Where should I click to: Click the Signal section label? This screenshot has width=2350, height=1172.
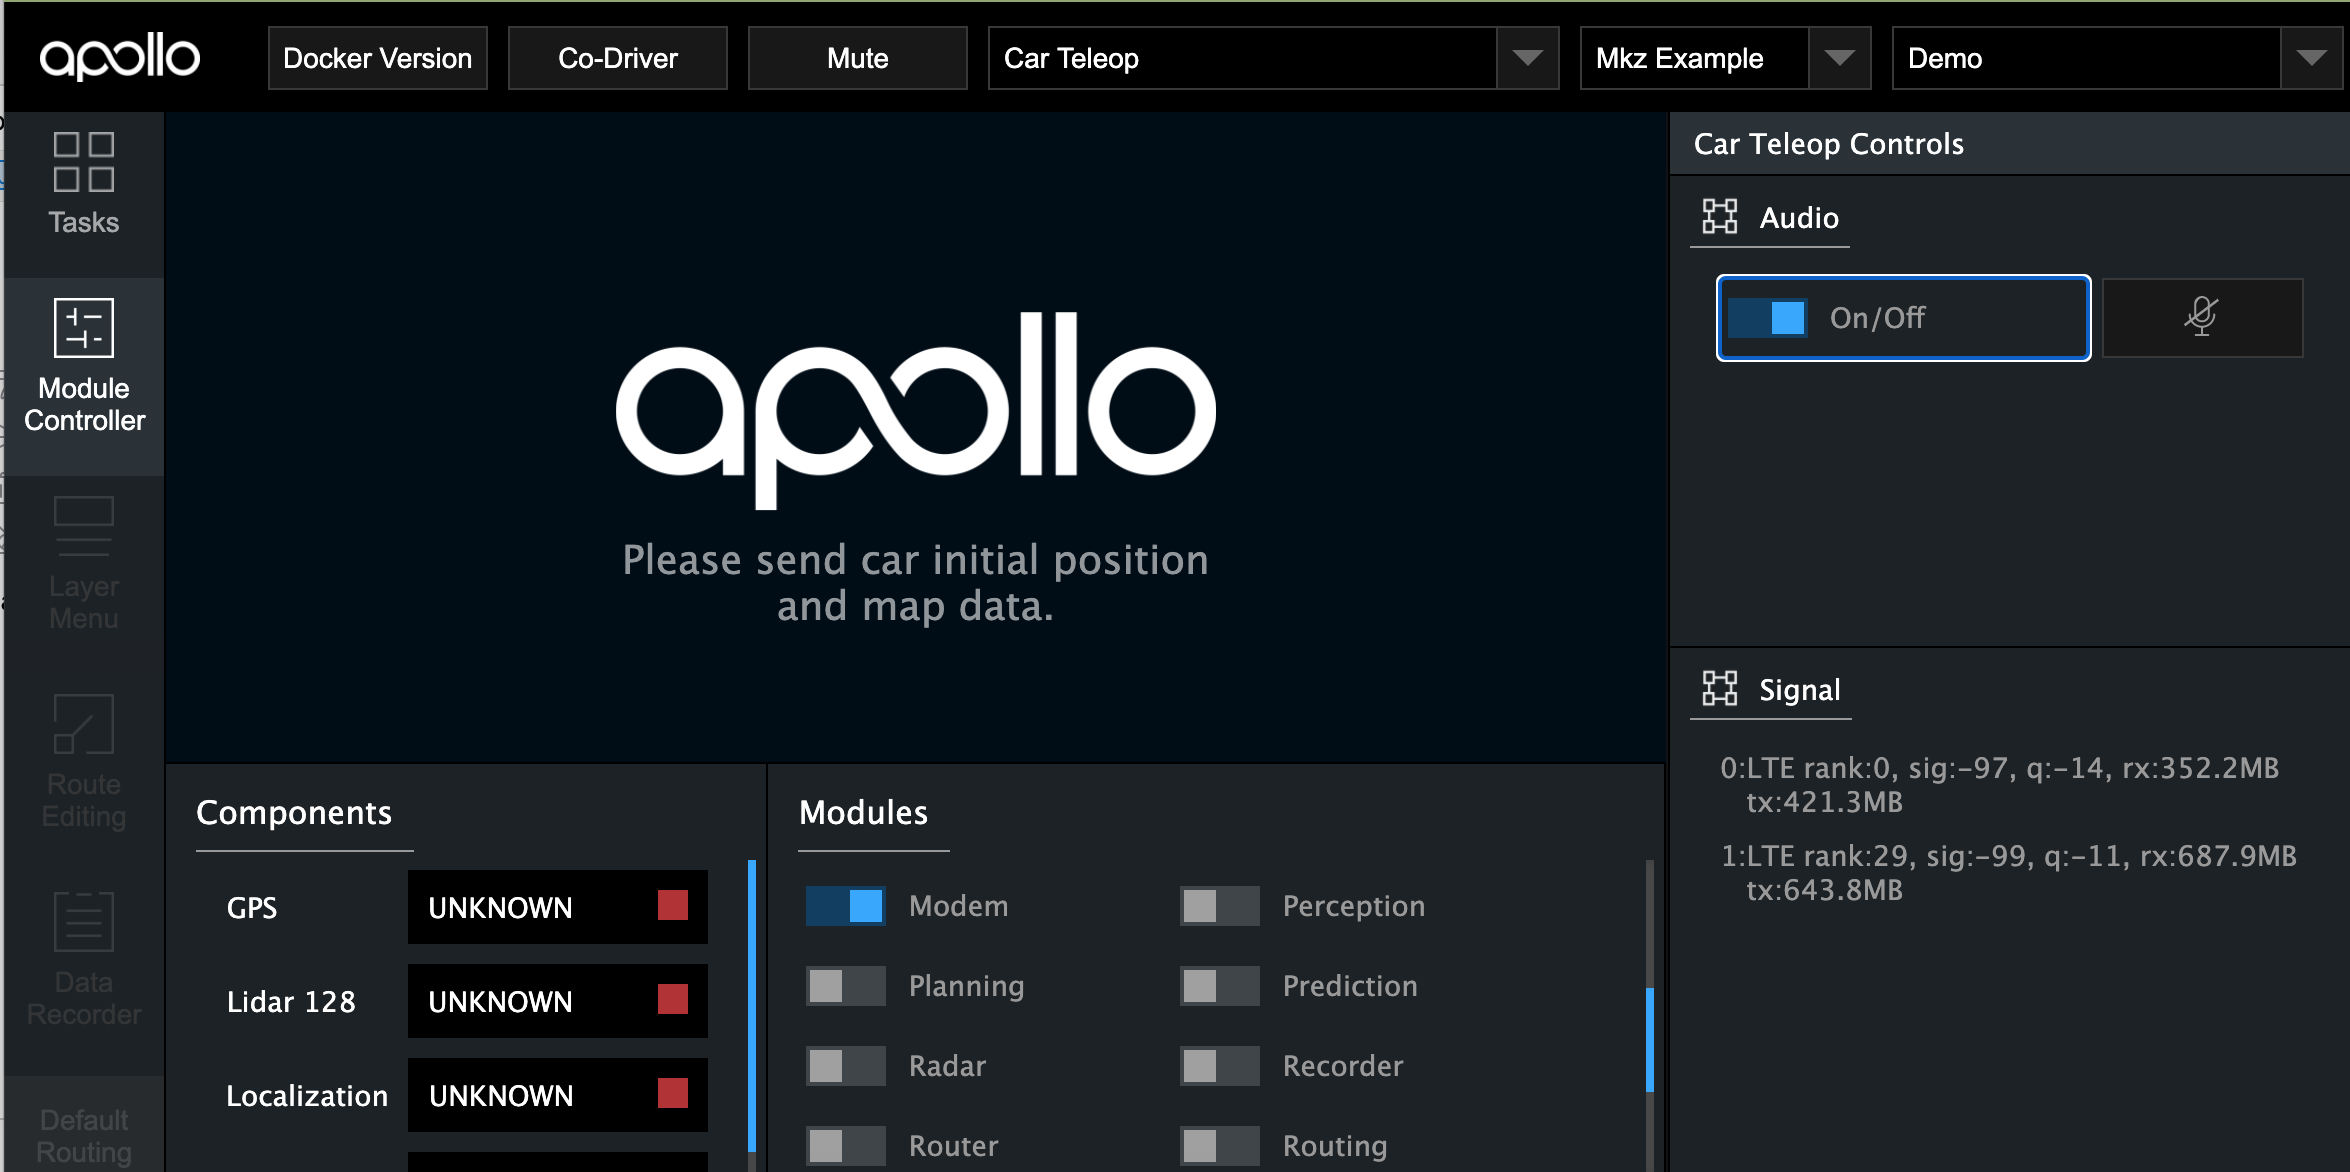pos(1800,690)
